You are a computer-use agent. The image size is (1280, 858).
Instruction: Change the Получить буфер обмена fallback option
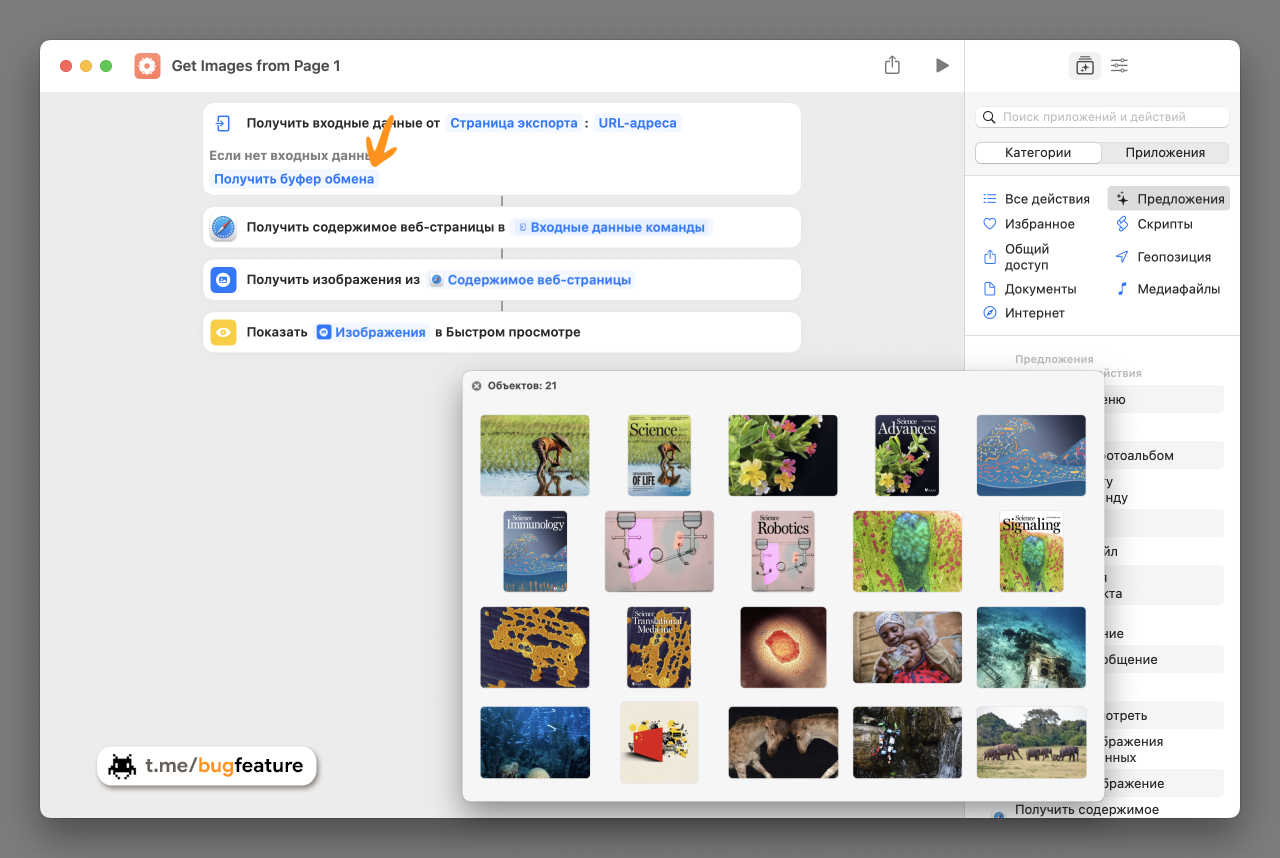click(294, 179)
